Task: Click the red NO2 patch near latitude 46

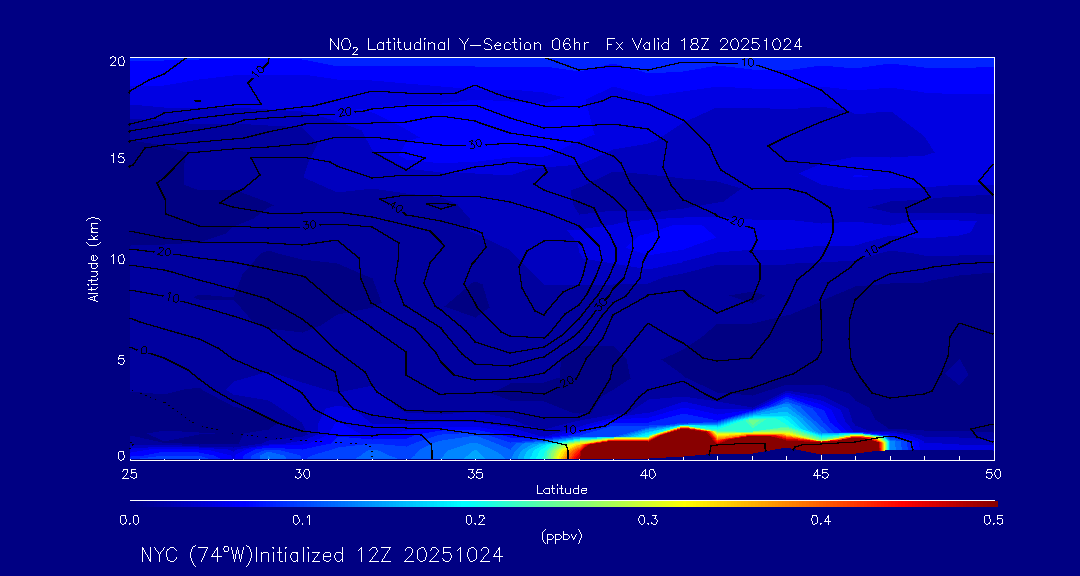Action: coord(850,441)
